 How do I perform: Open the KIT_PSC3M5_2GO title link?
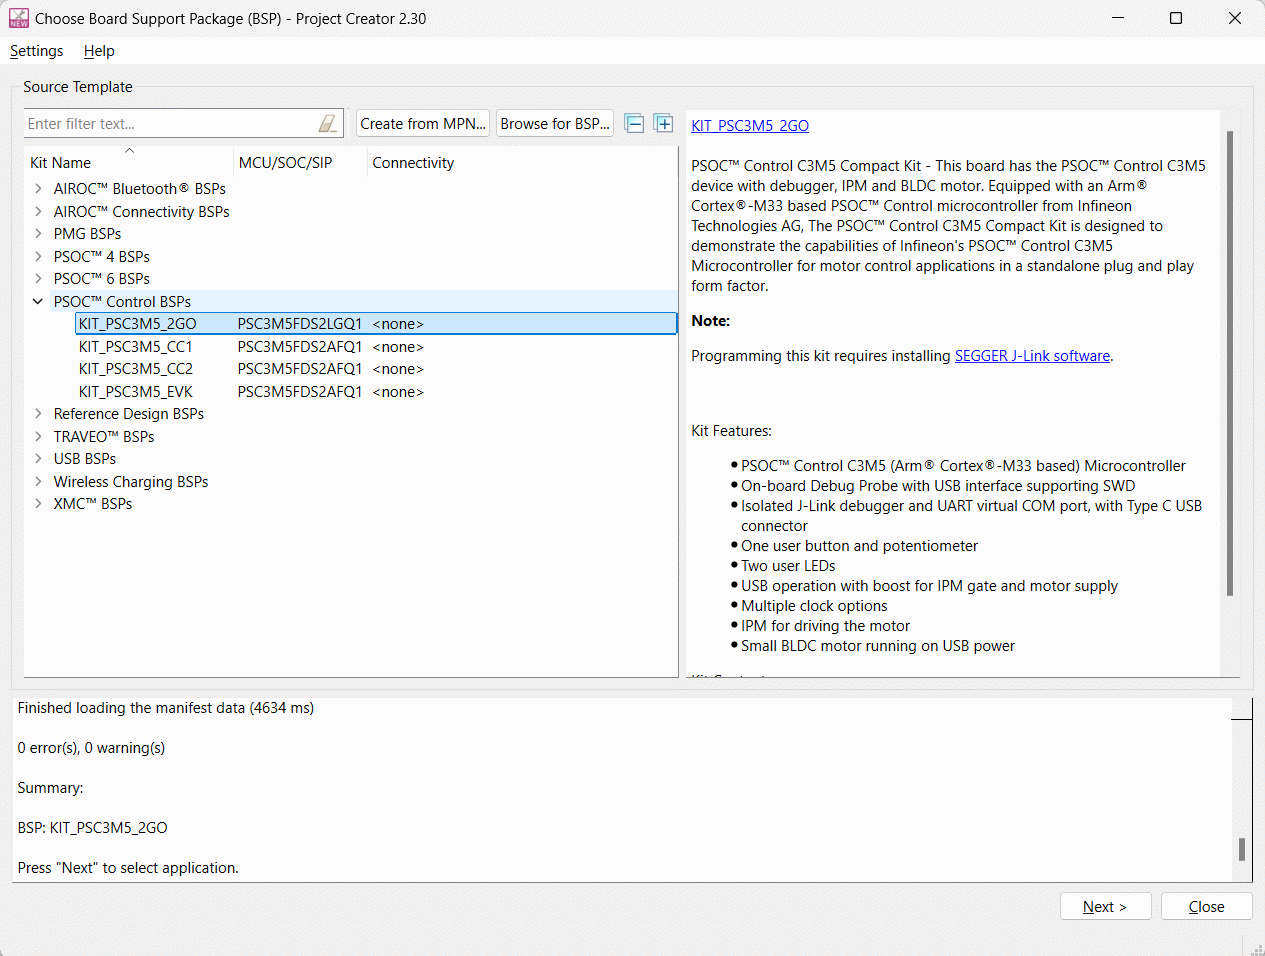point(750,126)
